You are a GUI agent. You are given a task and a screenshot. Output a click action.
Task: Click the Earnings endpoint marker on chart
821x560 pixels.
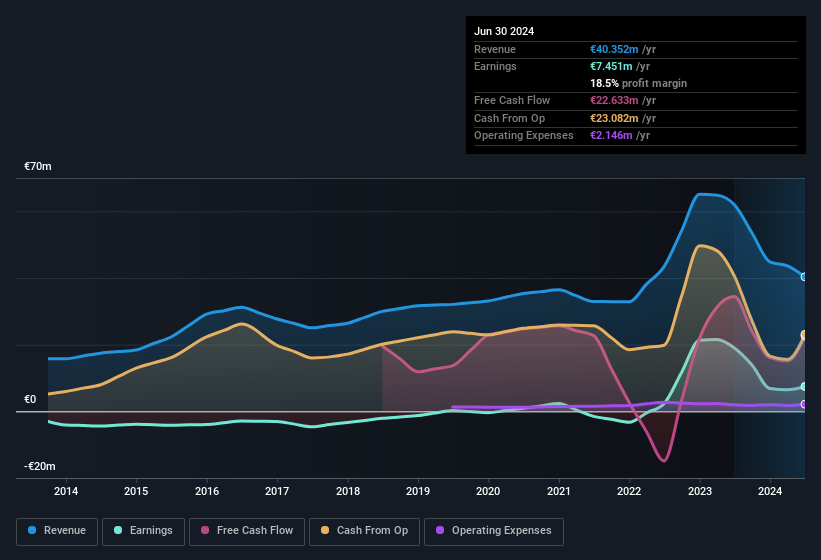[x=804, y=387]
